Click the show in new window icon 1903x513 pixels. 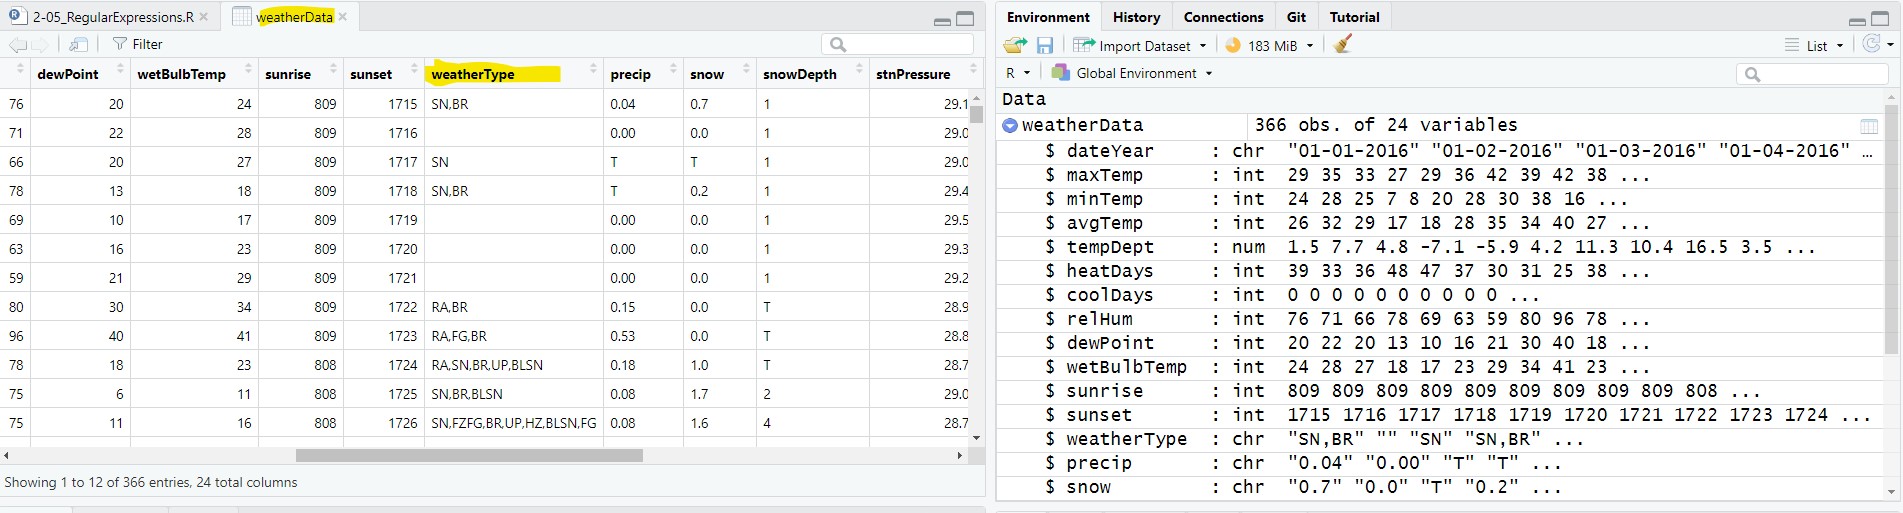[x=79, y=44]
